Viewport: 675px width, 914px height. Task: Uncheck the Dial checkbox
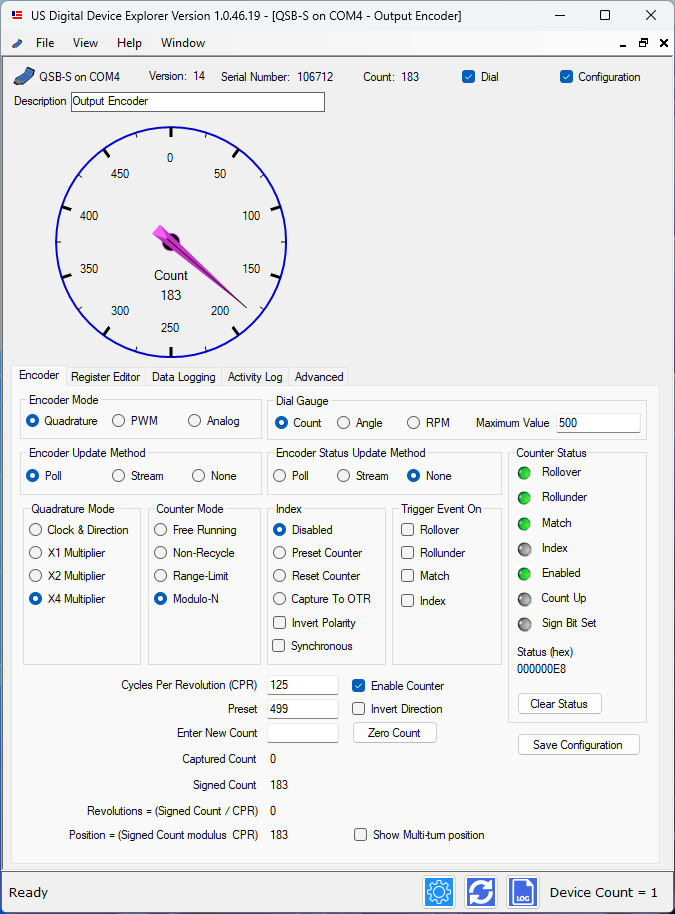[x=468, y=77]
